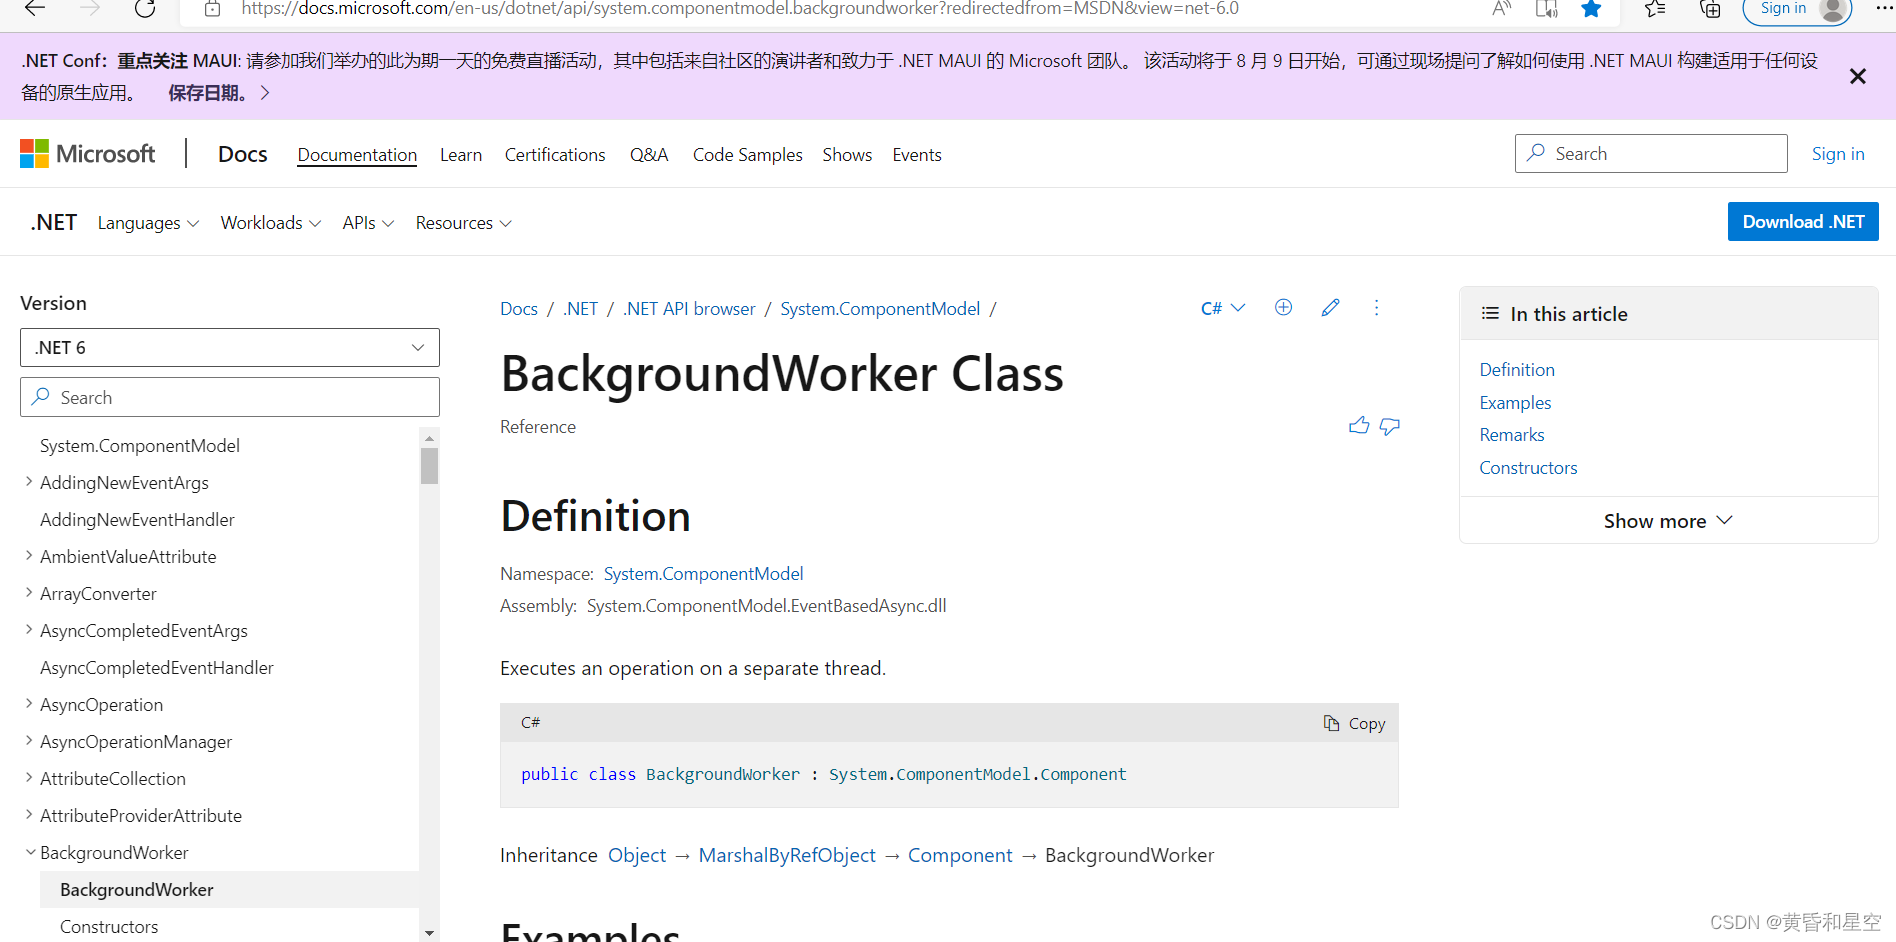The width and height of the screenshot is (1896, 942).
Task: Click the .NET API browser breadcrumb
Action: [689, 309]
